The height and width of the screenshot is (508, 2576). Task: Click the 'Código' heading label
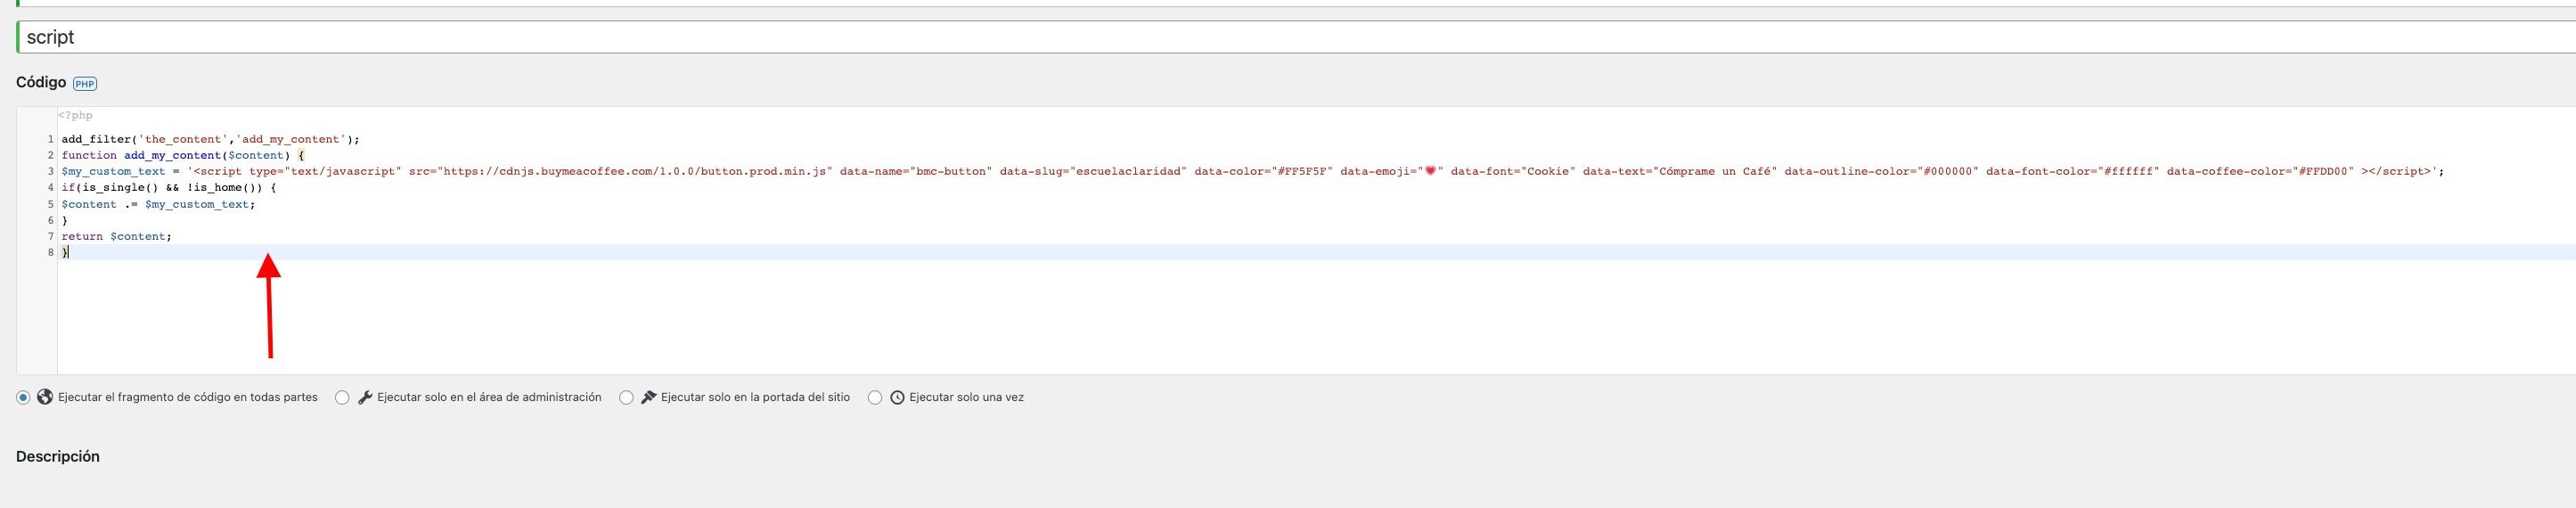tap(41, 82)
